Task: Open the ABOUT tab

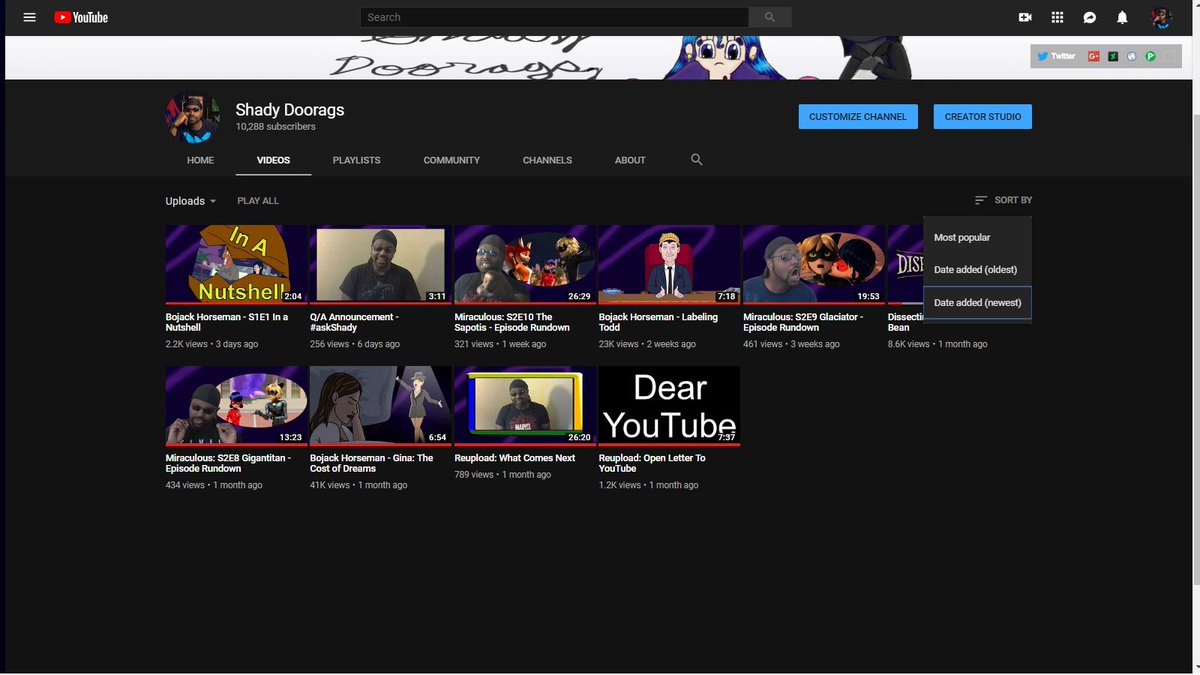Action: pos(630,160)
